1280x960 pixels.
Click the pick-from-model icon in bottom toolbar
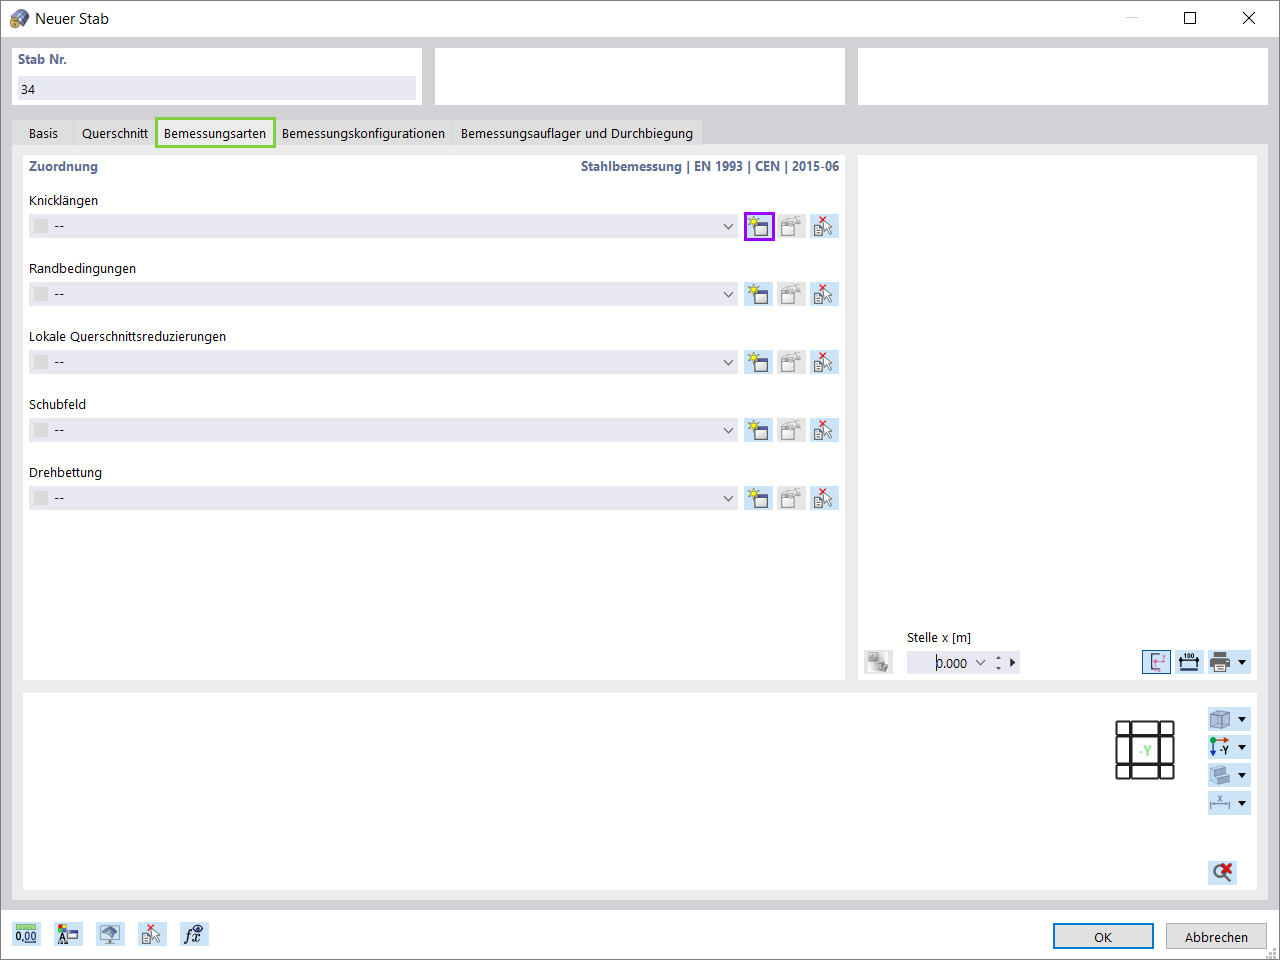point(152,934)
